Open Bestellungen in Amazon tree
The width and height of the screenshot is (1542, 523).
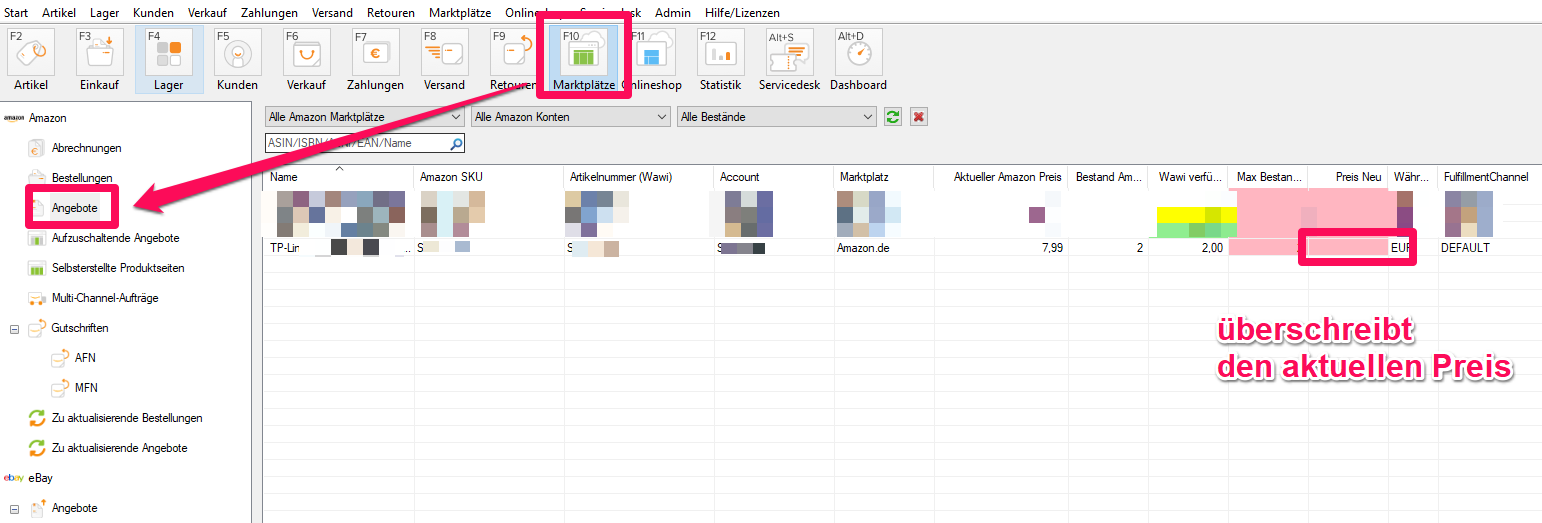(x=82, y=178)
